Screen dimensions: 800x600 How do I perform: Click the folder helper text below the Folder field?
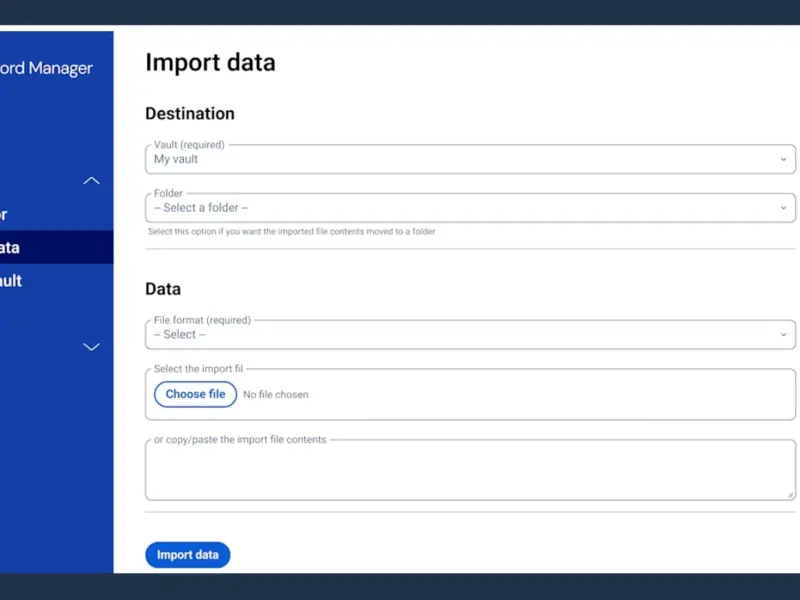291,231
